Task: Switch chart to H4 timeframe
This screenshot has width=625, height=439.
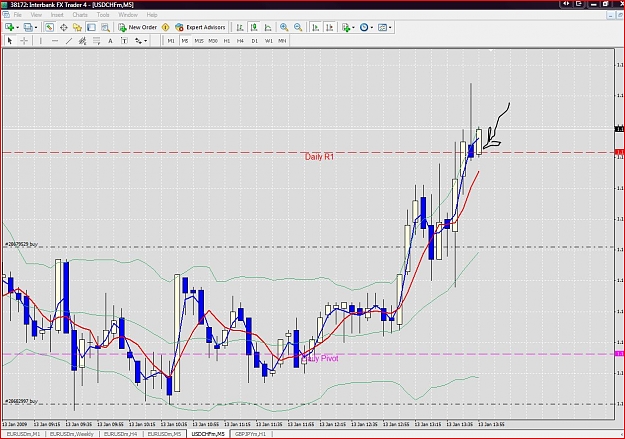Action: click(x=240, y=41)
